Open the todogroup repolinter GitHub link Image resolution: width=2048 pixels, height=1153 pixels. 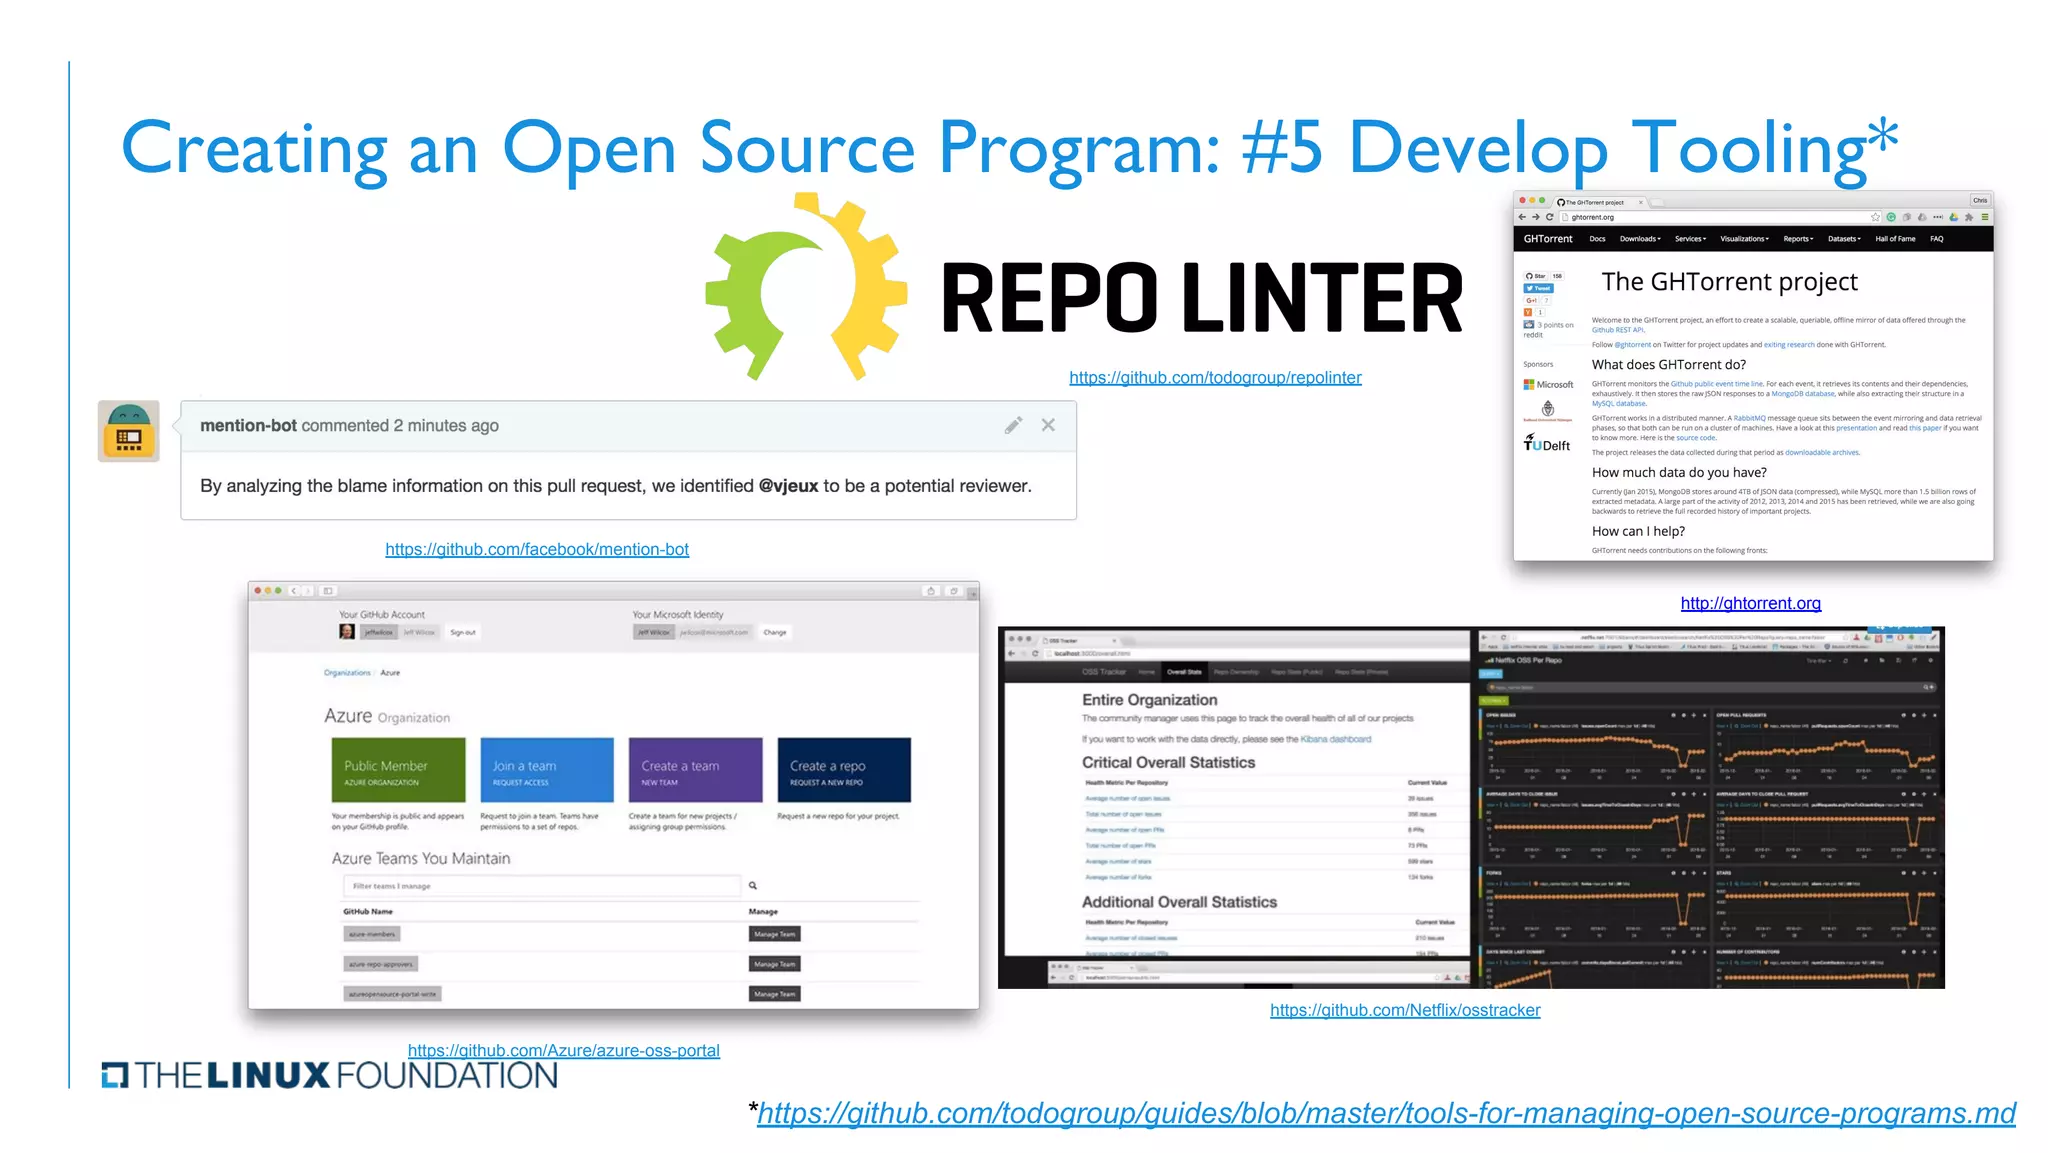pyautogui.click(x=1215, y=377)
